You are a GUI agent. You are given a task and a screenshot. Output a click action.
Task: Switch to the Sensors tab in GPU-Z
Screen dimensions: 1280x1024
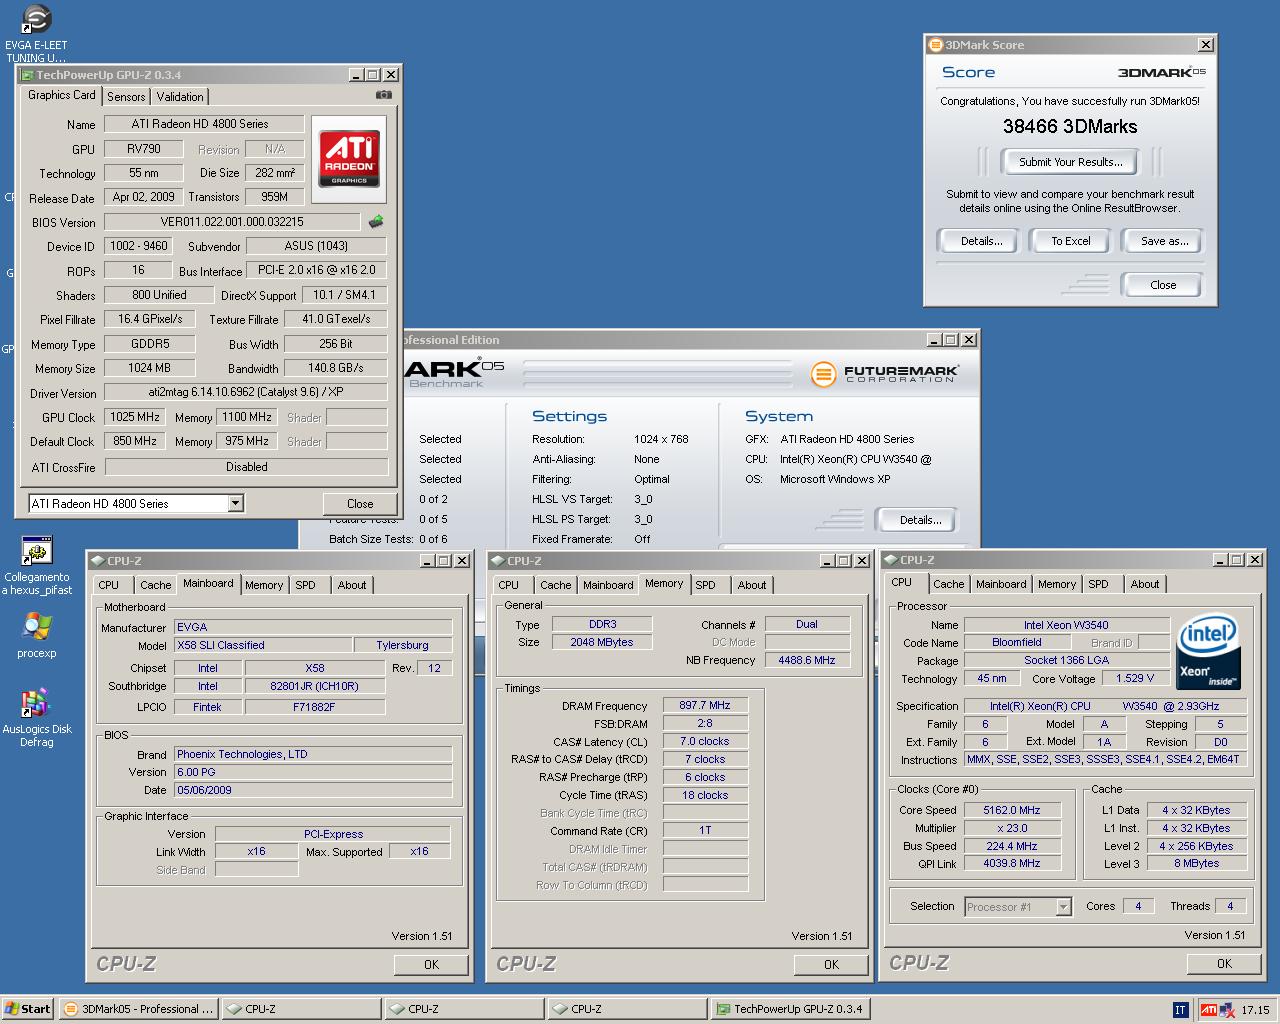click(x=126, y=97)
